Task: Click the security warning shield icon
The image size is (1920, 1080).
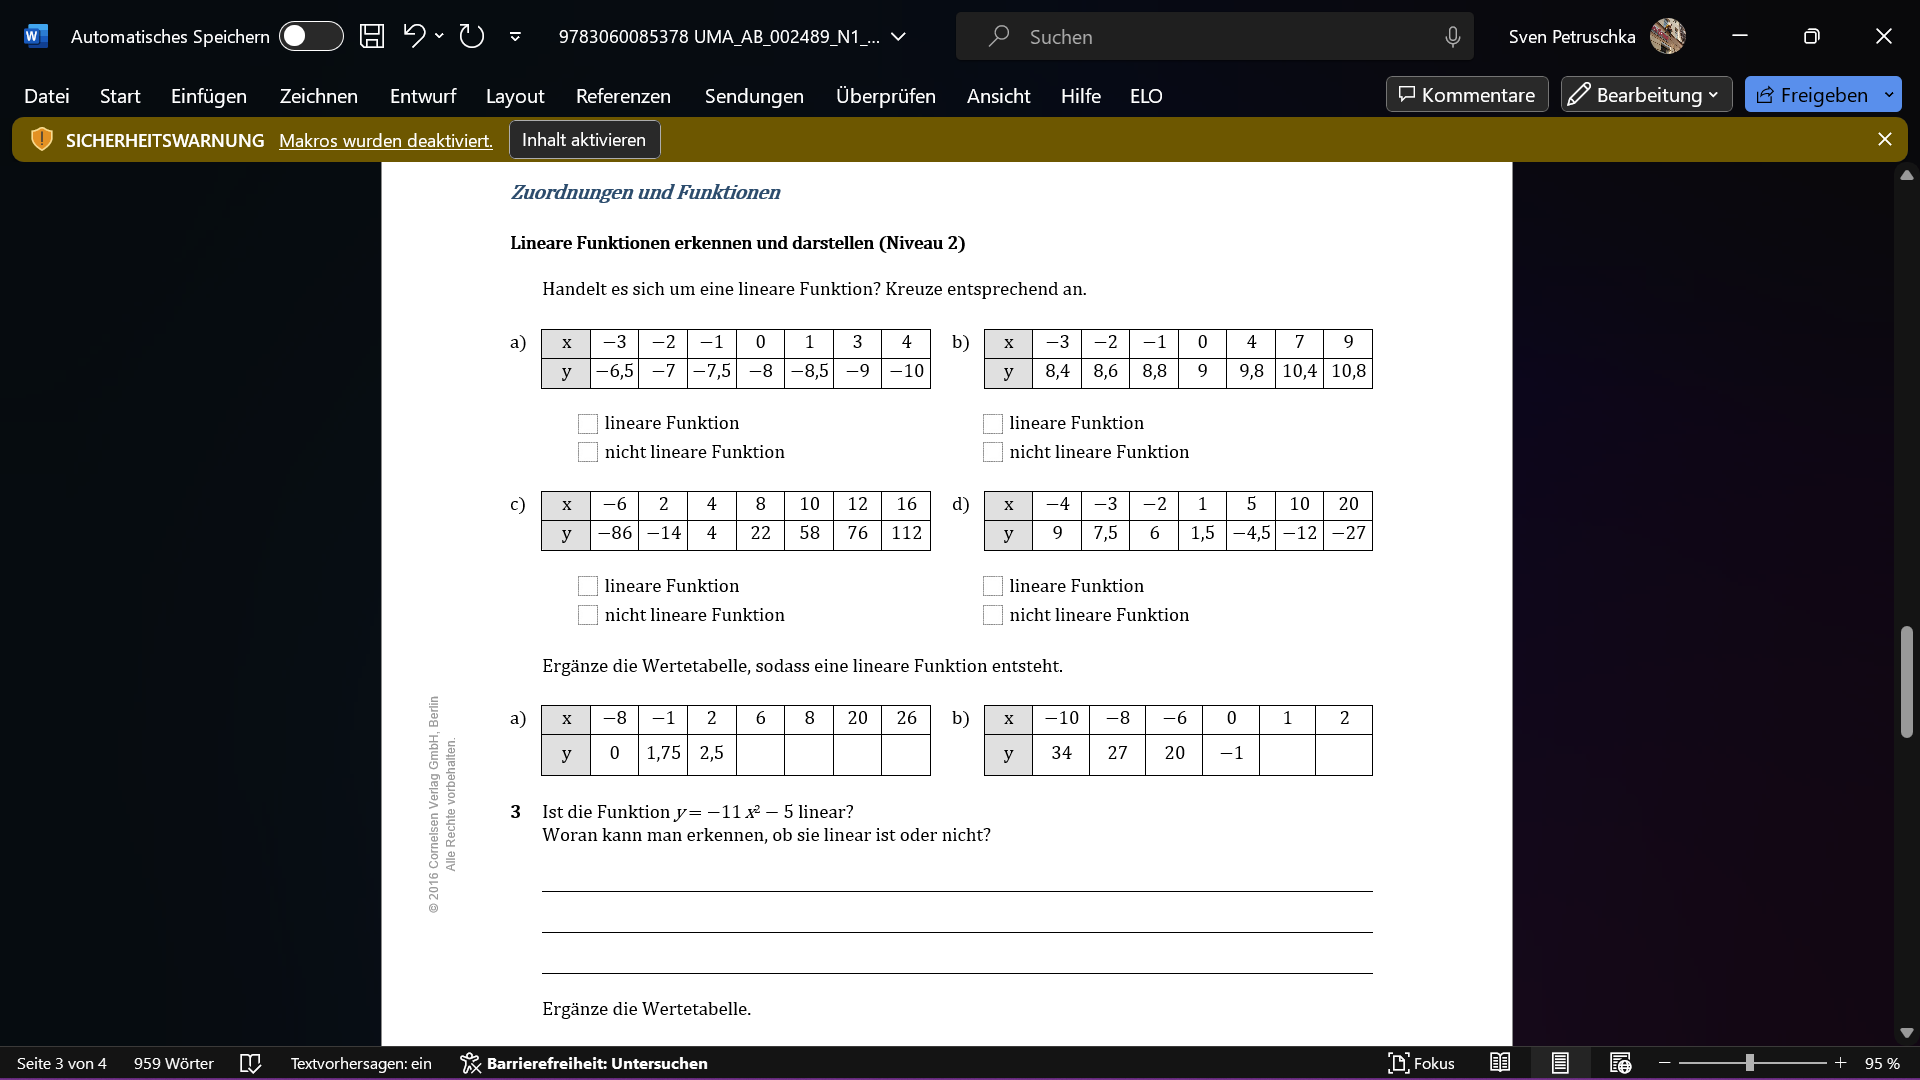Action: coord(41,139)
